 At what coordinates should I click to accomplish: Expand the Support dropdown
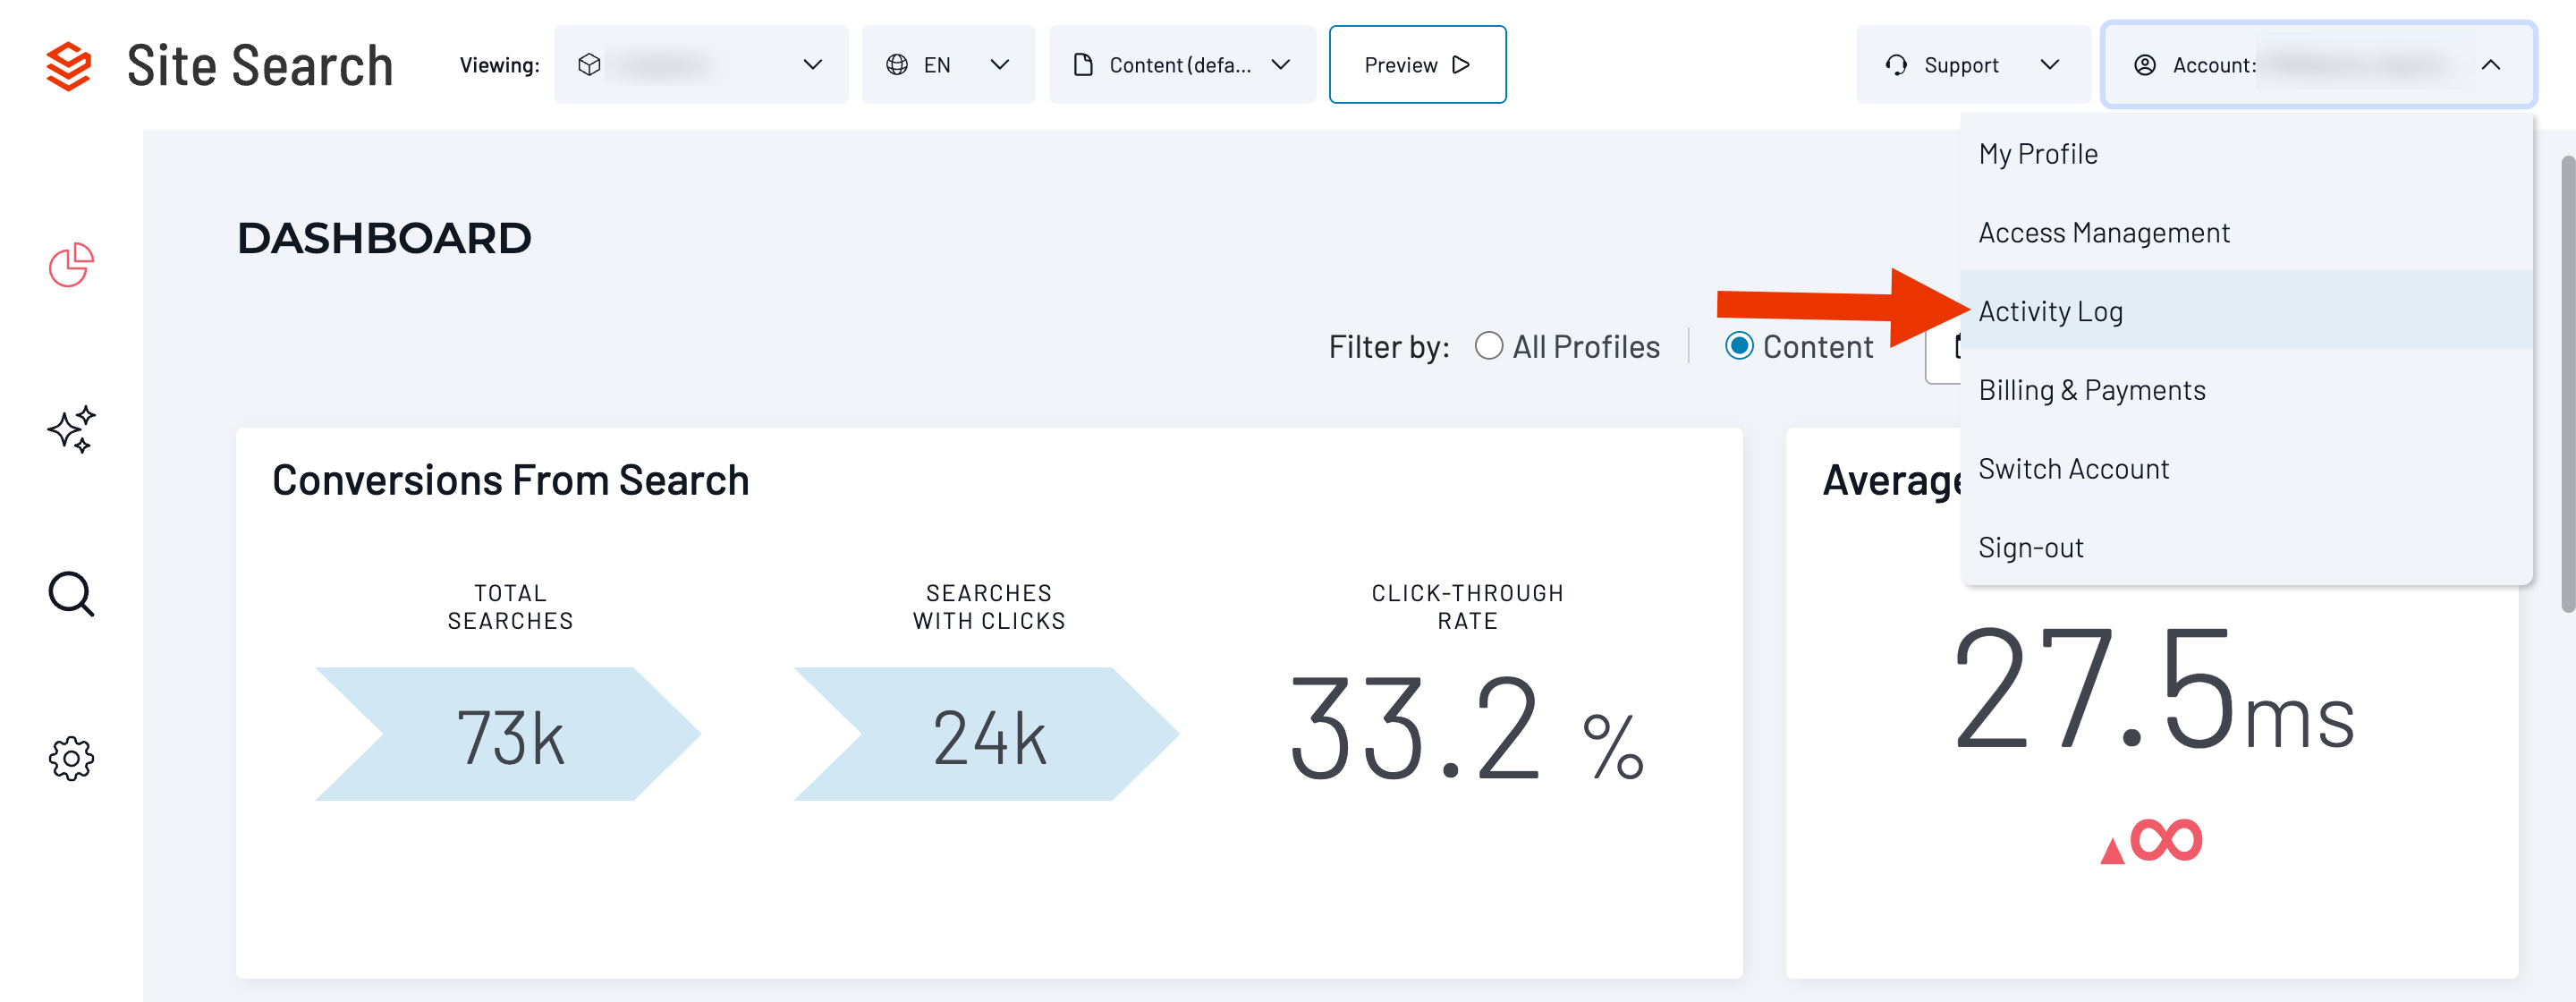1973,65
